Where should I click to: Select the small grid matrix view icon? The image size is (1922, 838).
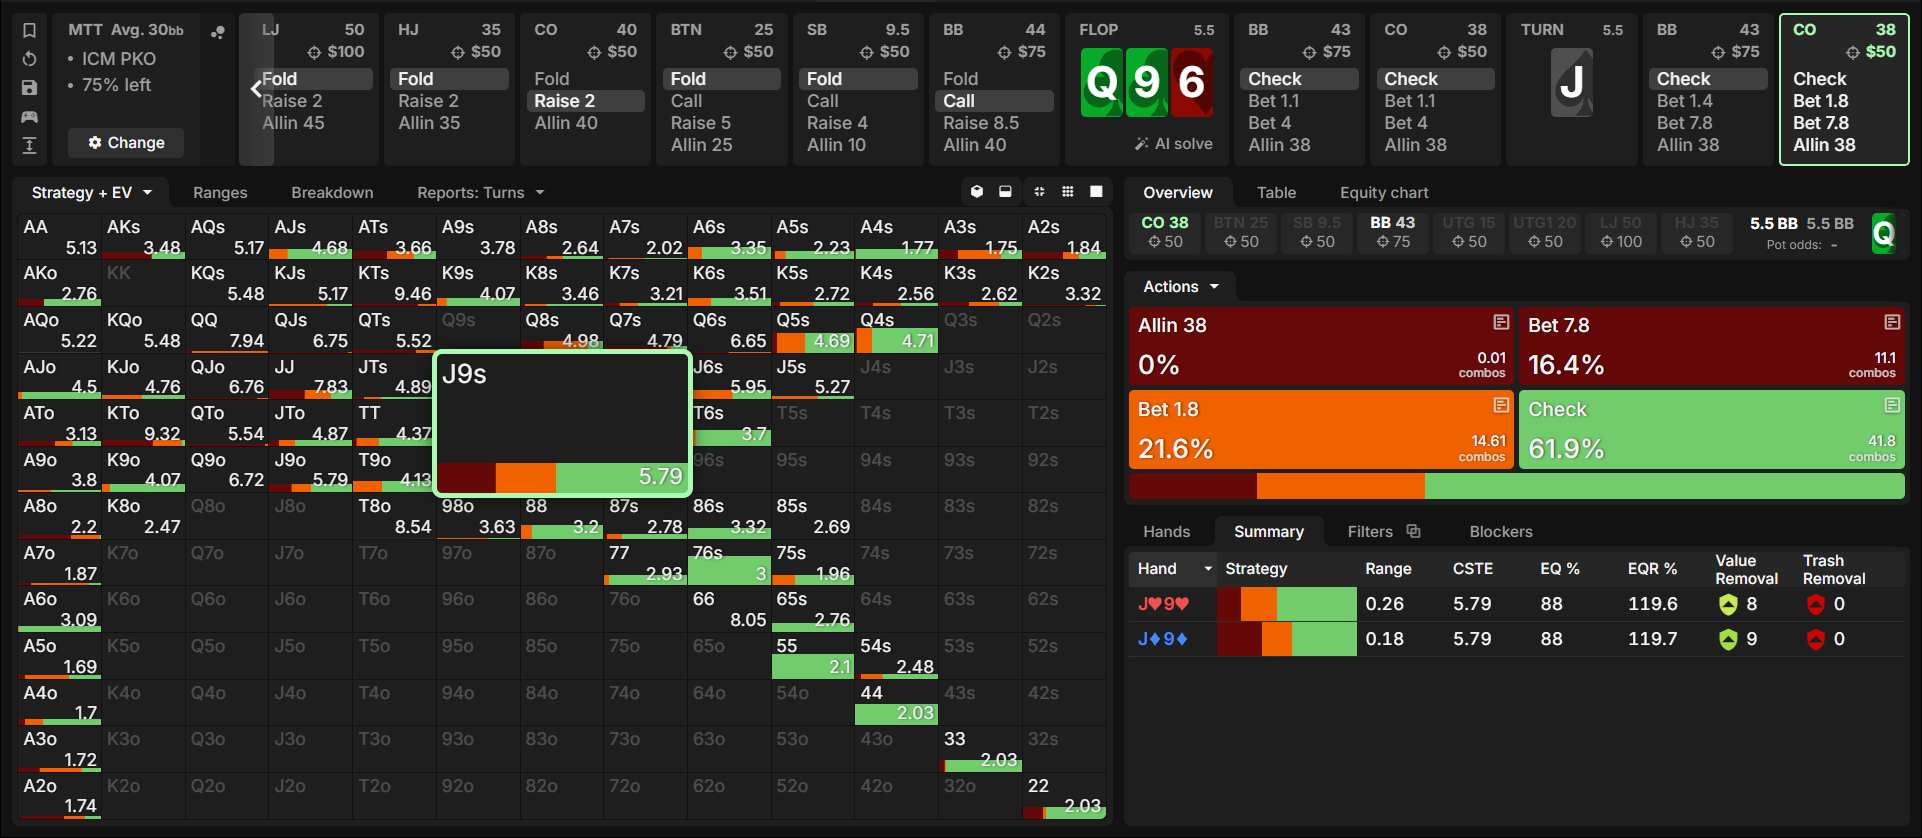1068,192
